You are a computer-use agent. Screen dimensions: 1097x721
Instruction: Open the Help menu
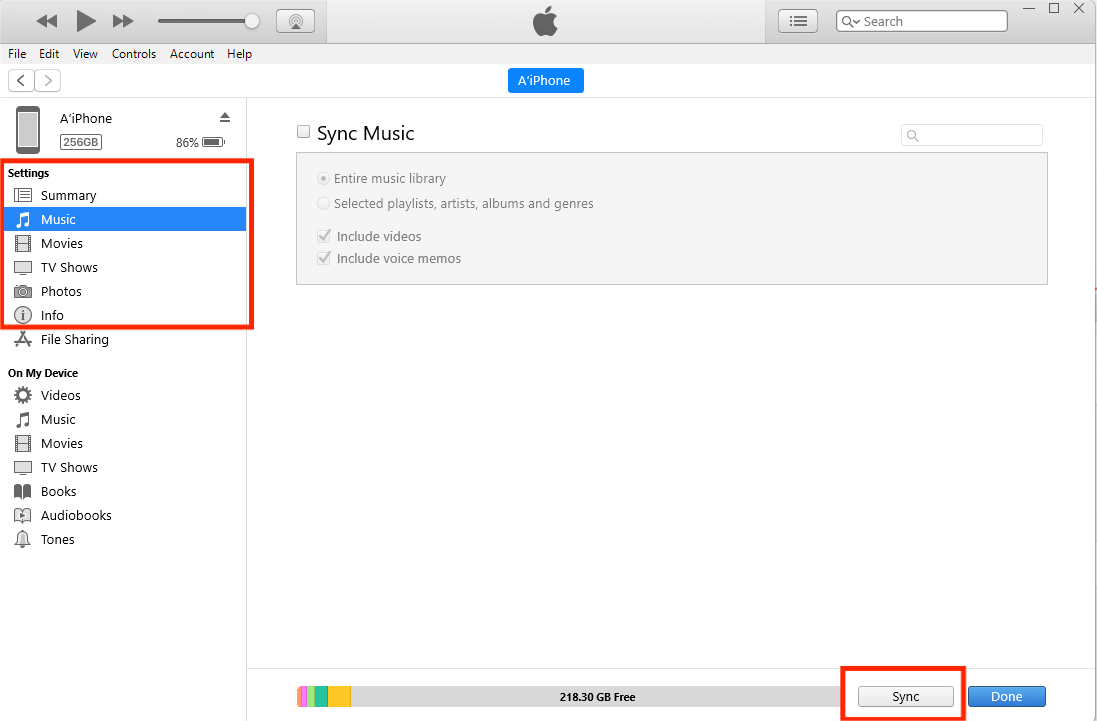tap(239, 54)
